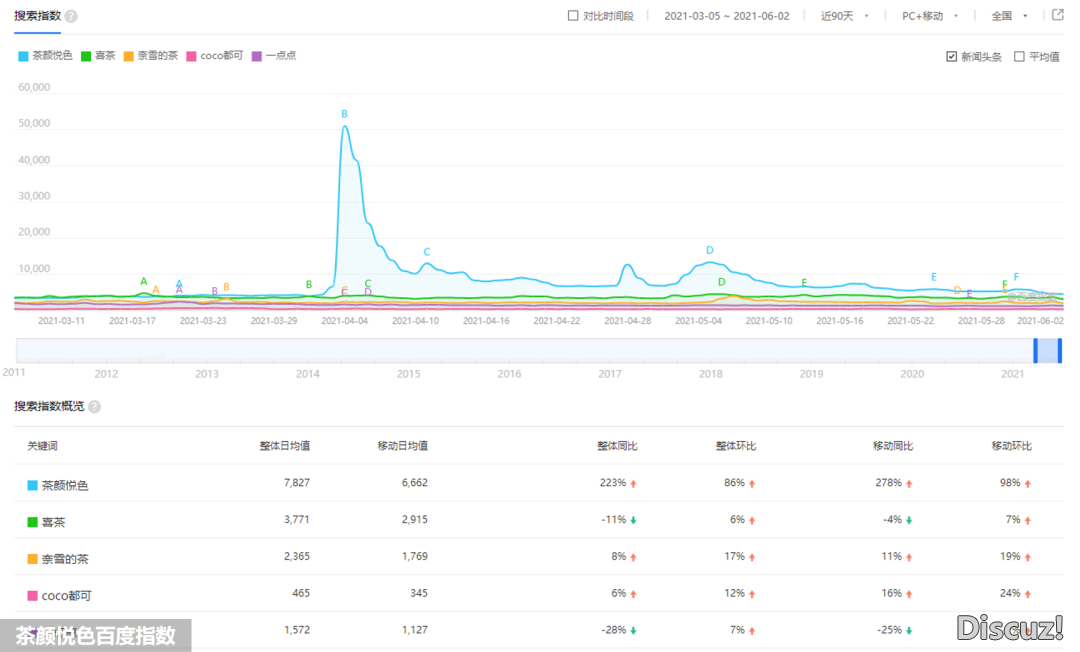Click the up arrow beside 86%
The width and height of the screenshot is (1080, 652).
[752, 484]
